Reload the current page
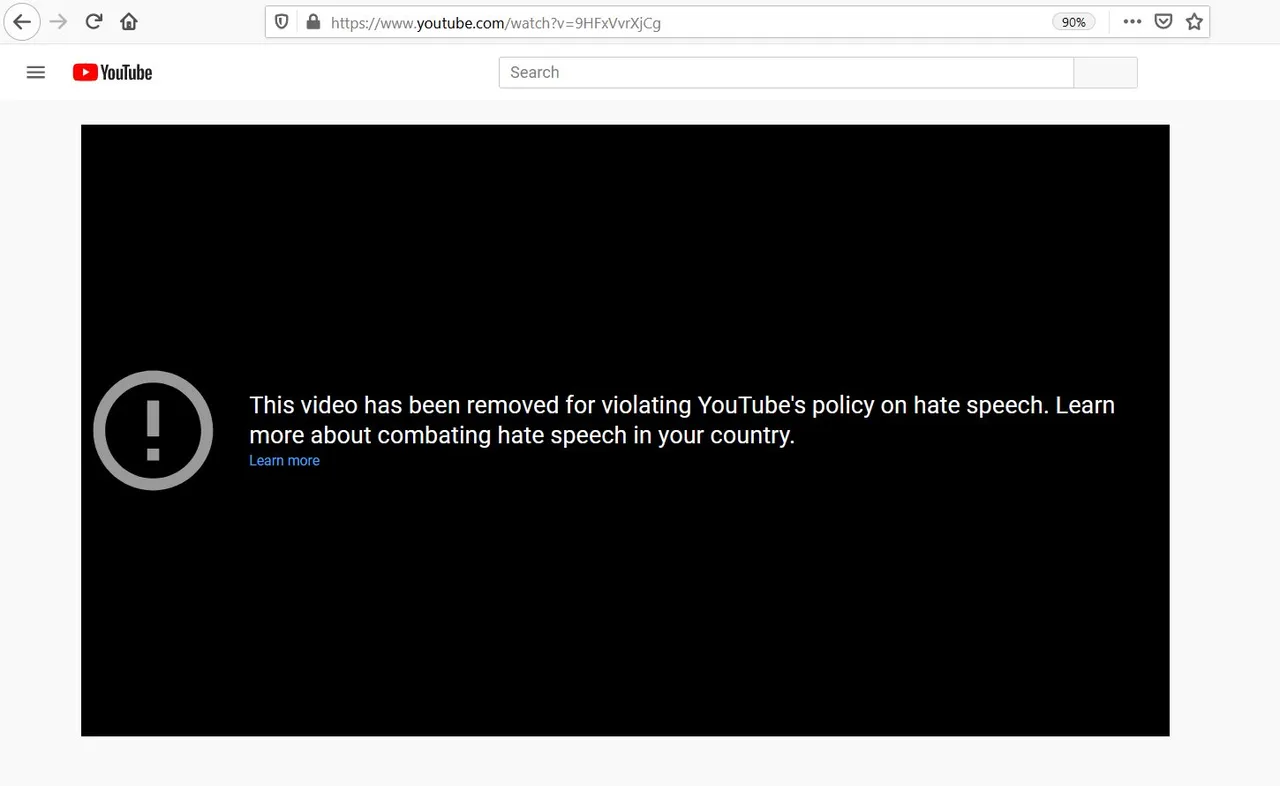This screenshot has width=1280, height=786. click(94, 22)
